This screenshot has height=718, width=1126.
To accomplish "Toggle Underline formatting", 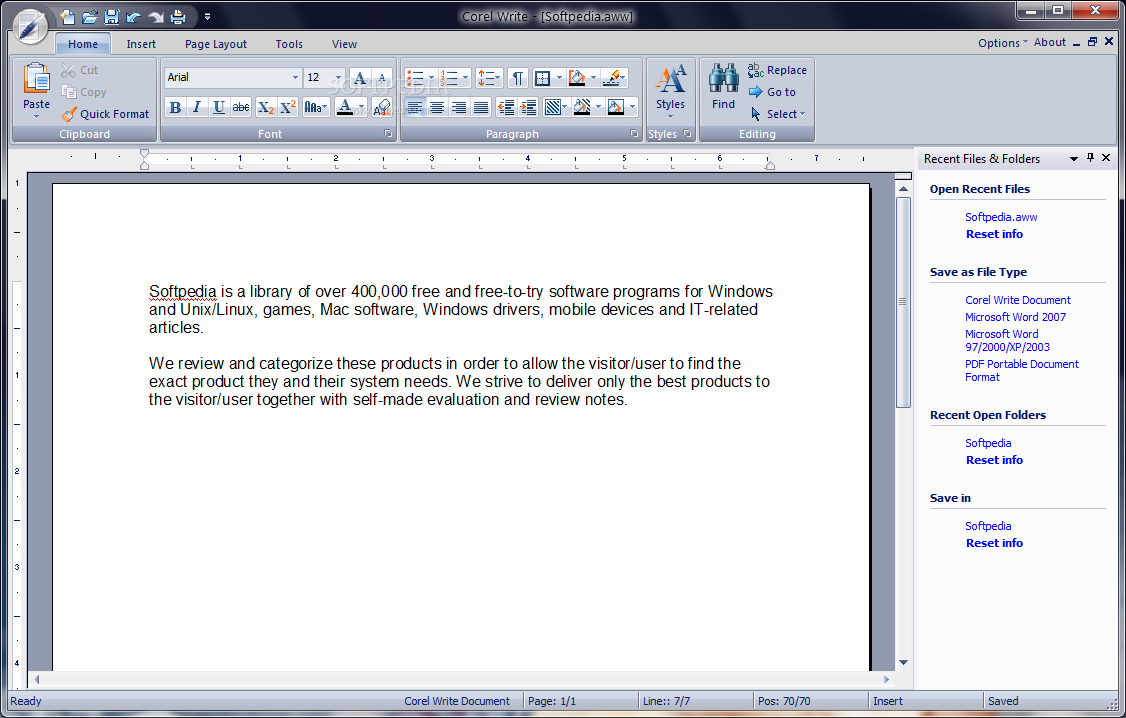I will point(219,108).
